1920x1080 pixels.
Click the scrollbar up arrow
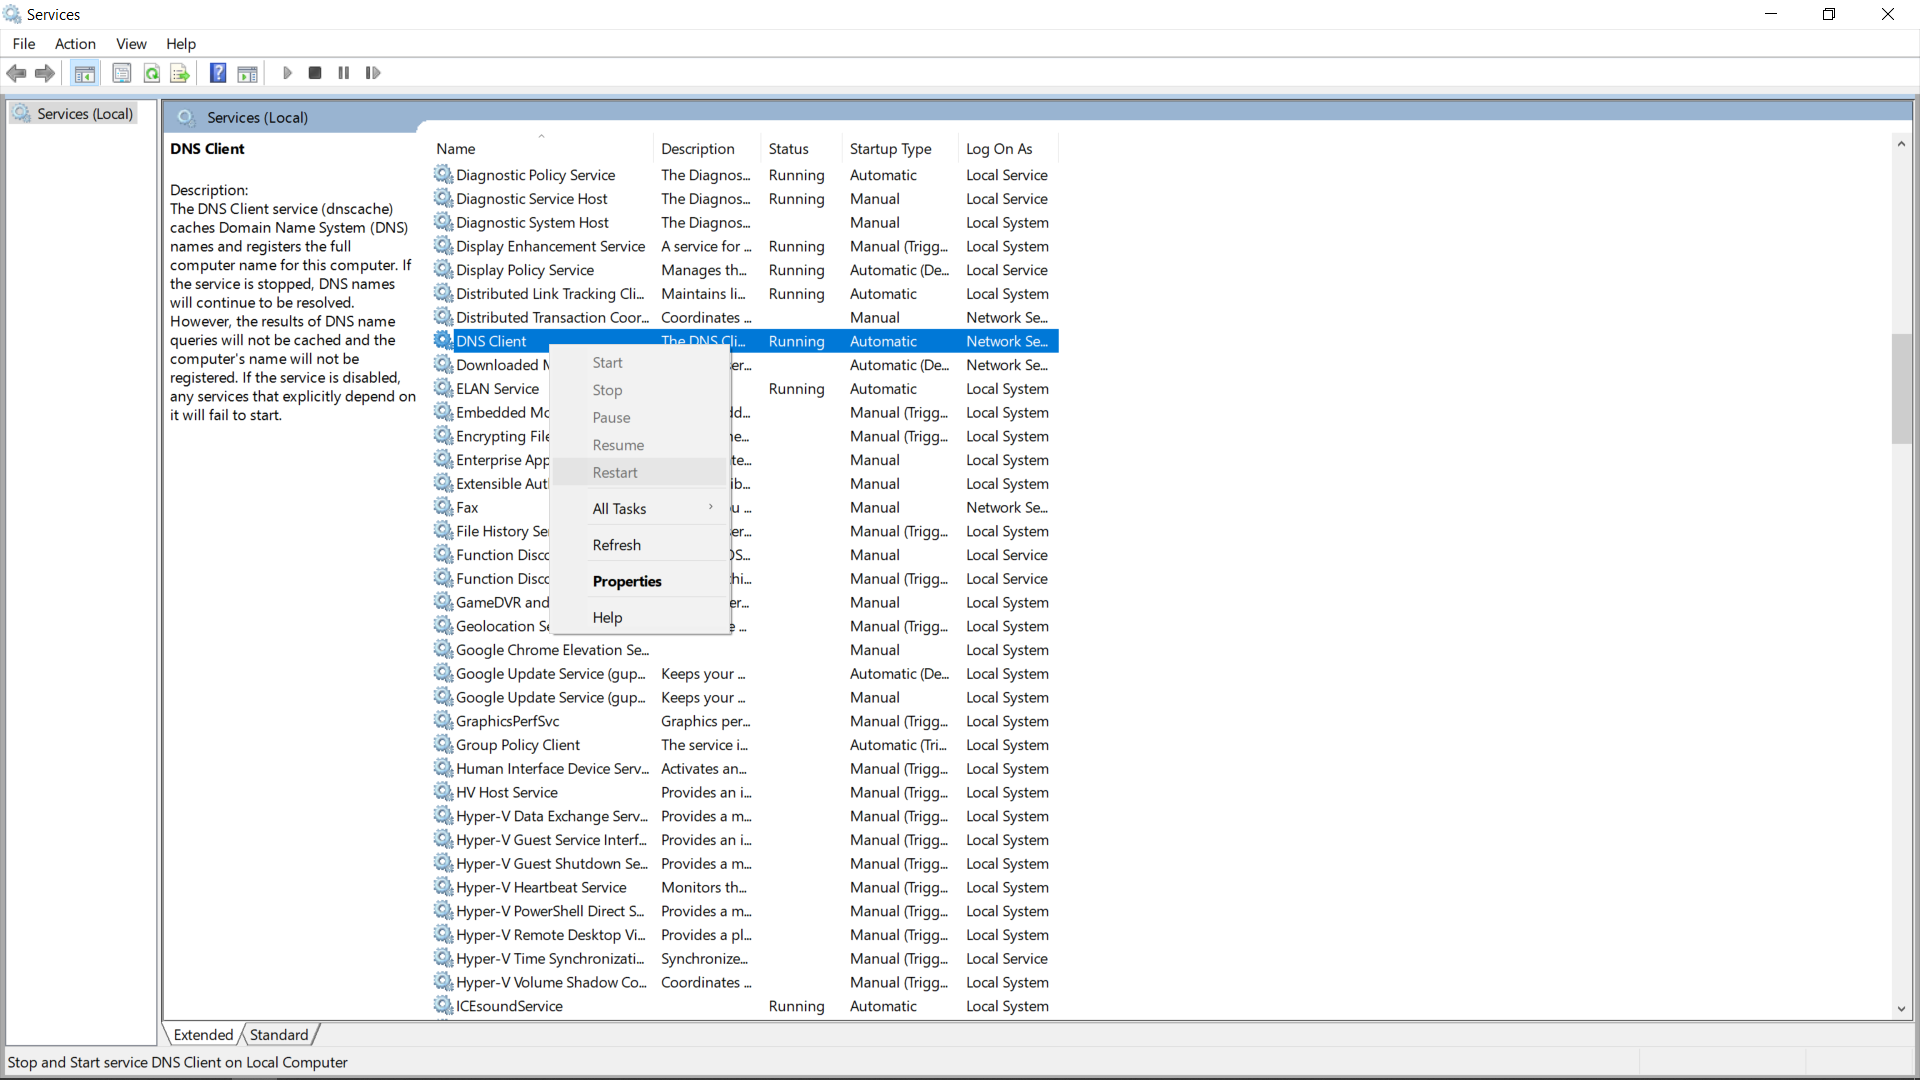1901,144
